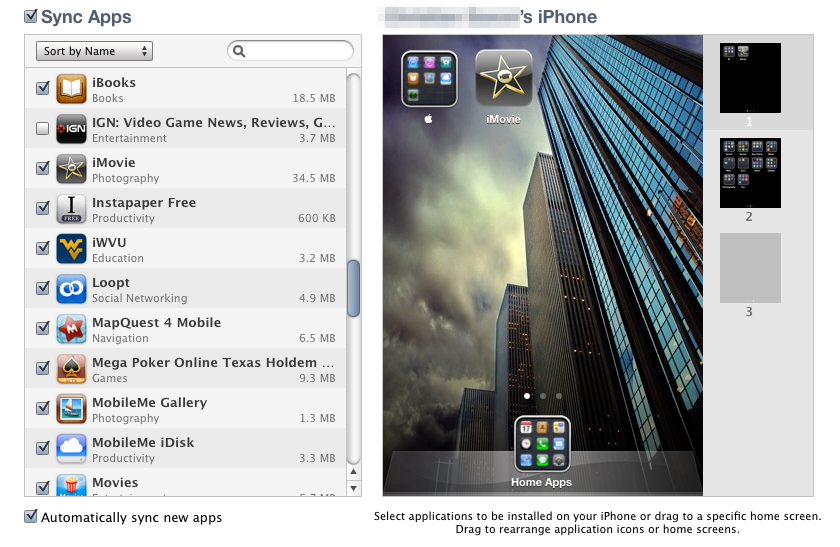
Task: Uncheck the MobileMe Gallery checkbox
Action: (43, 408)
